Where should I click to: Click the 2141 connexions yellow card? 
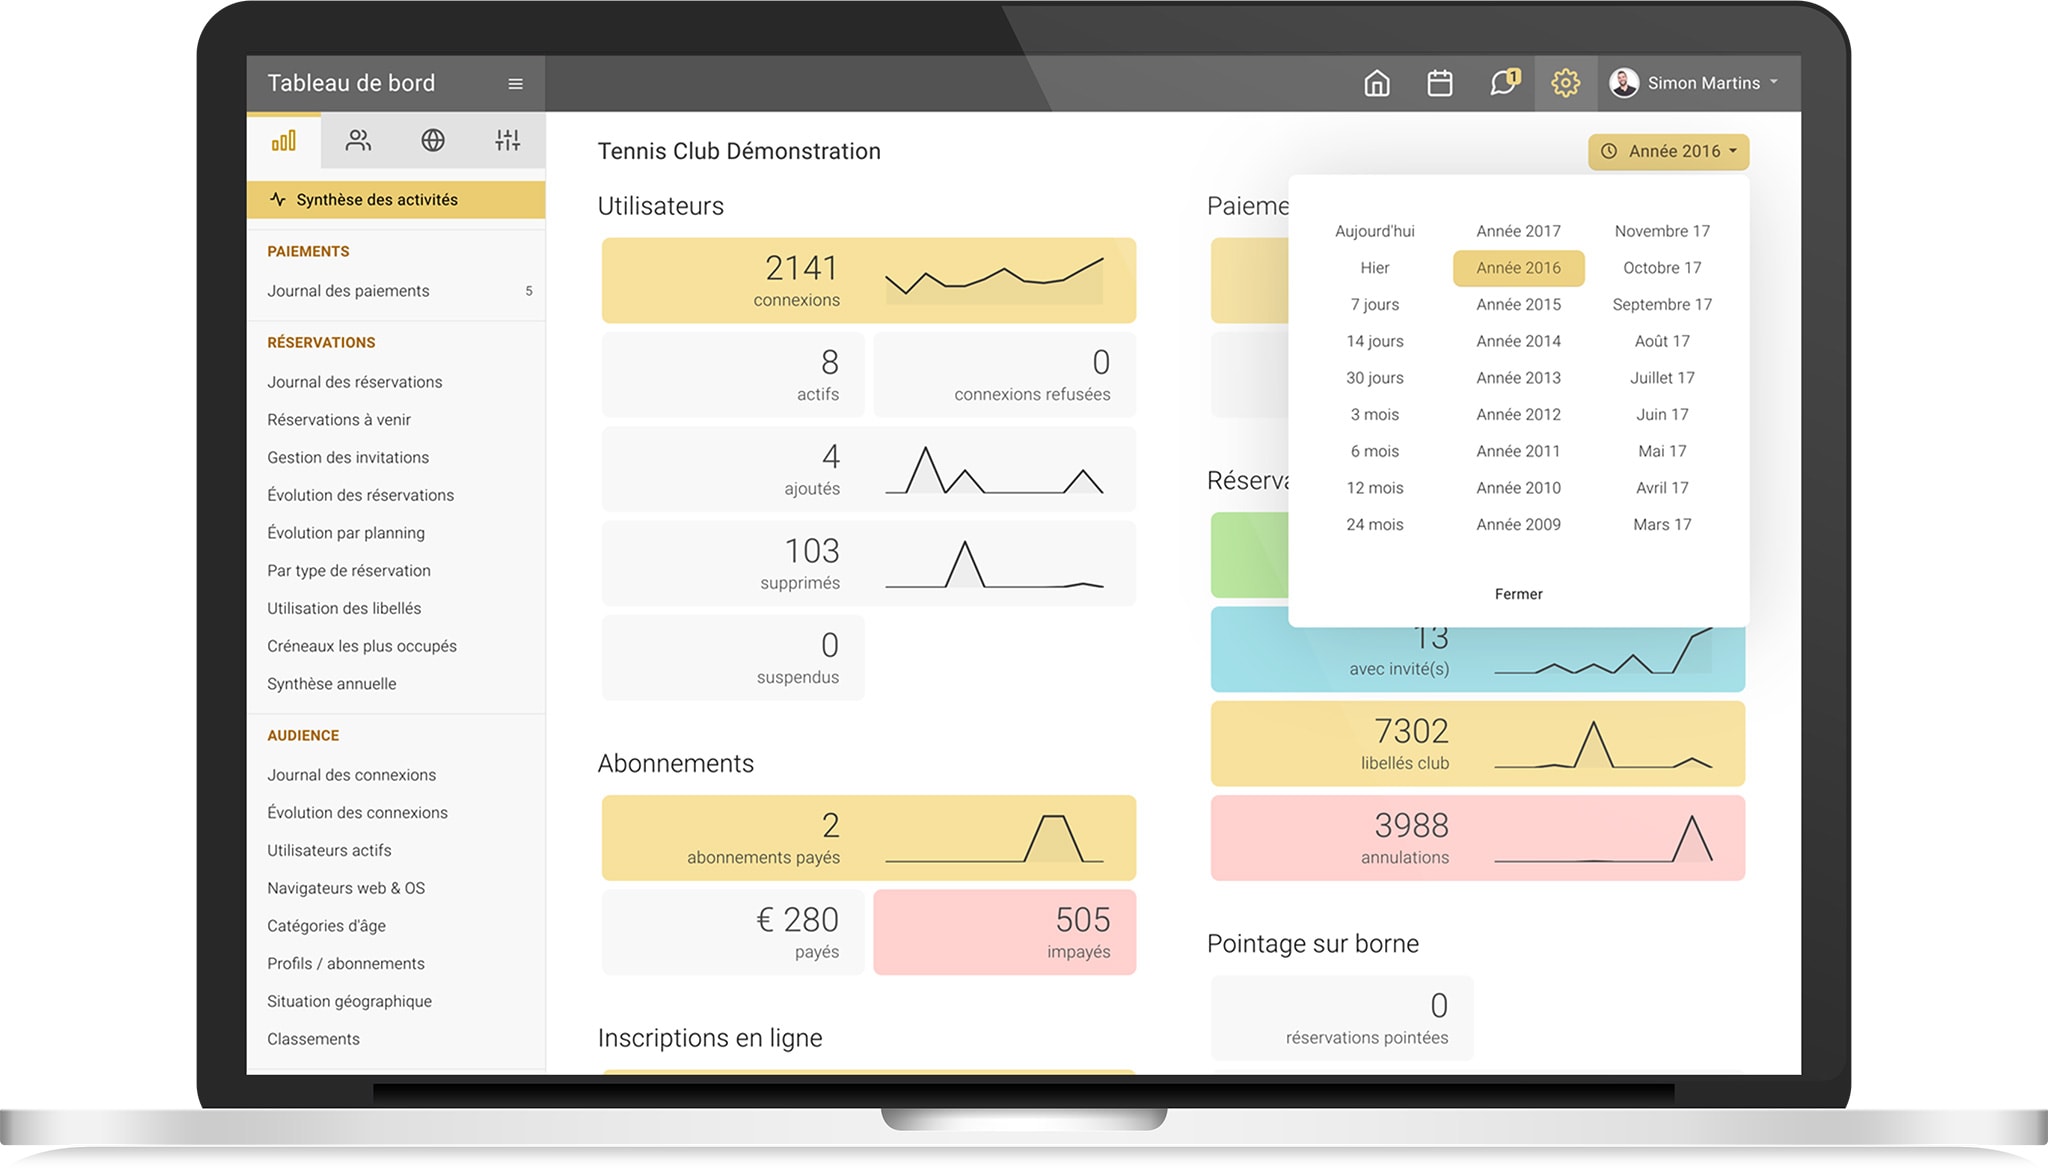coord(868,280)
